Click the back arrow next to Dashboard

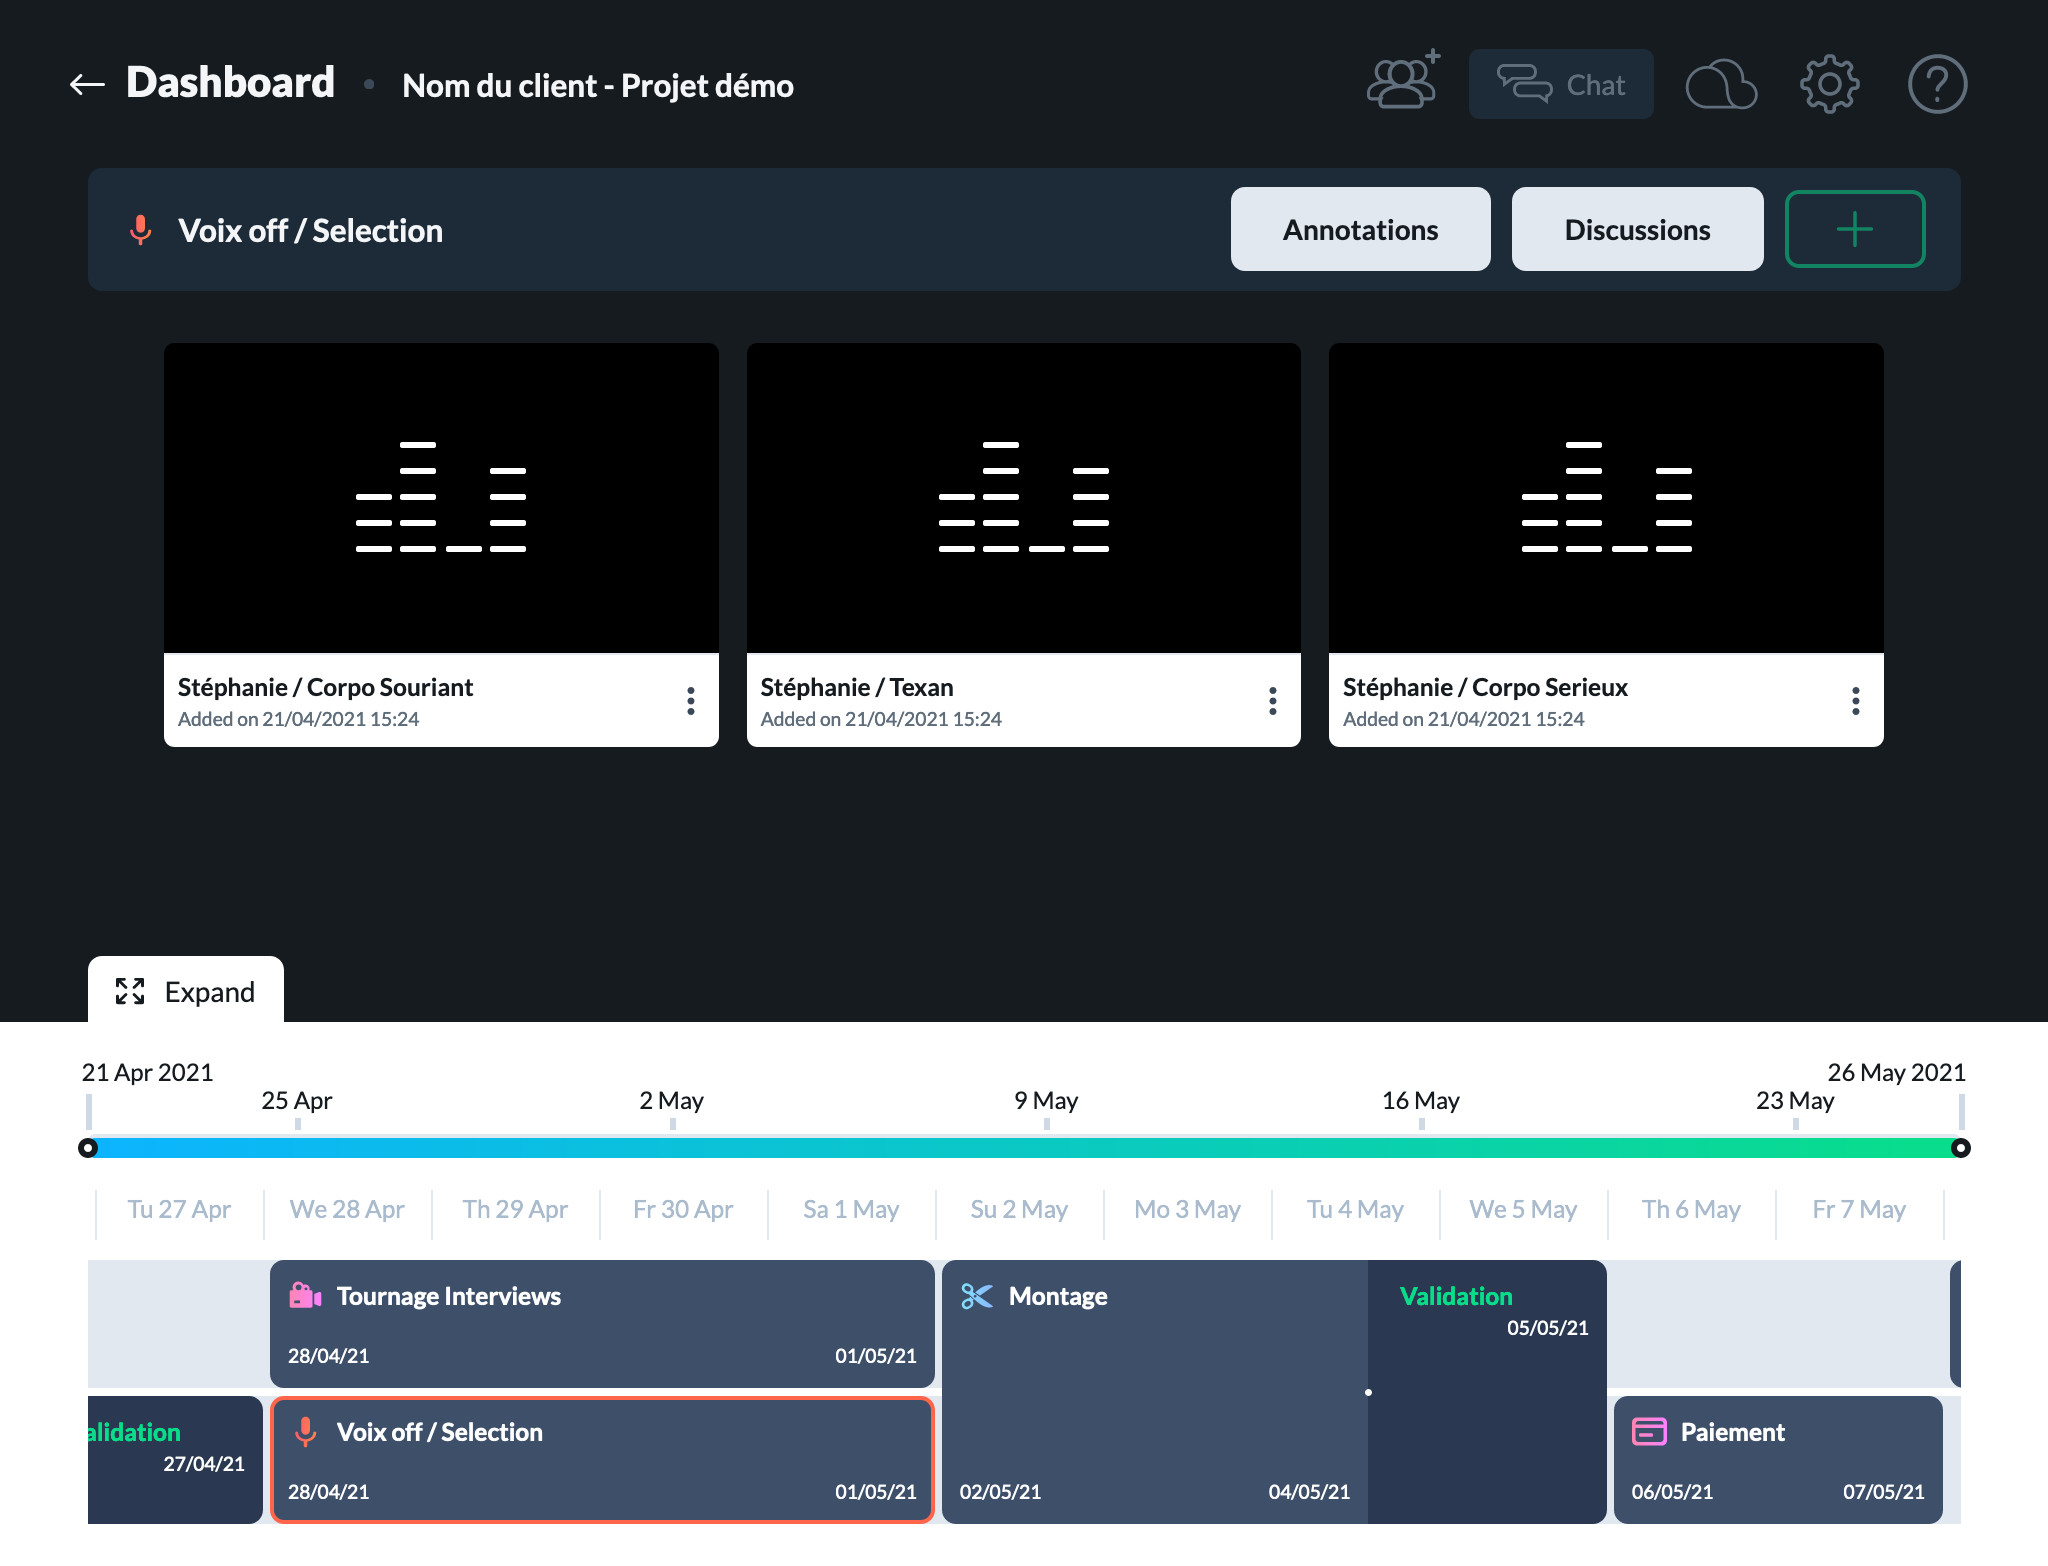click(x=87, y=85)
